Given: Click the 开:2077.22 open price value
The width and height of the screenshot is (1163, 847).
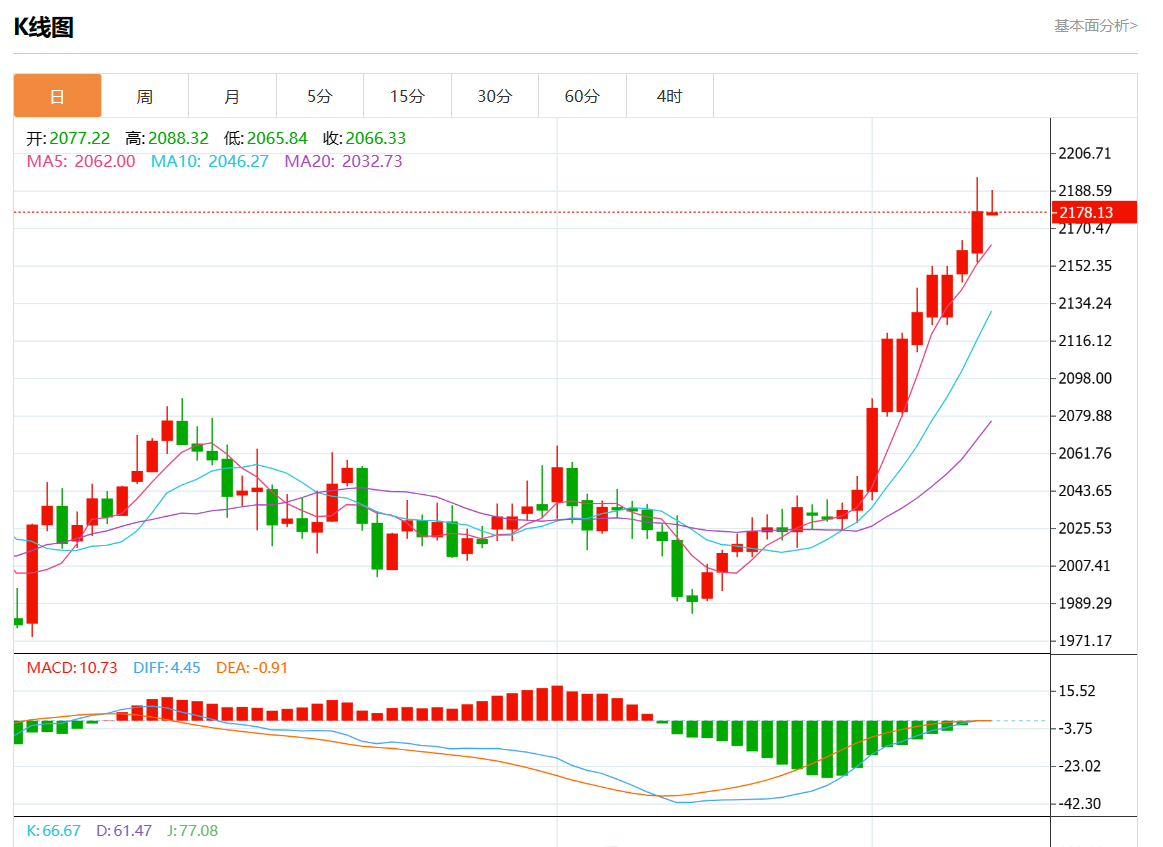Looking at the screenshot, I should (68, 138).
